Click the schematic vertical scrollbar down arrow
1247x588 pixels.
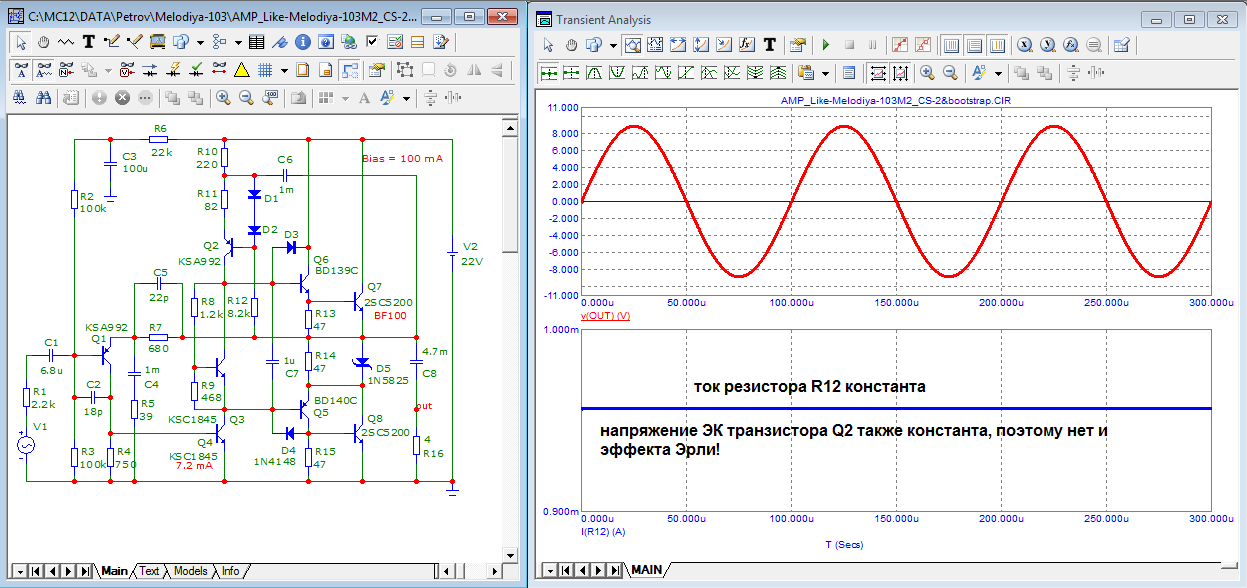tap(509, 553)
